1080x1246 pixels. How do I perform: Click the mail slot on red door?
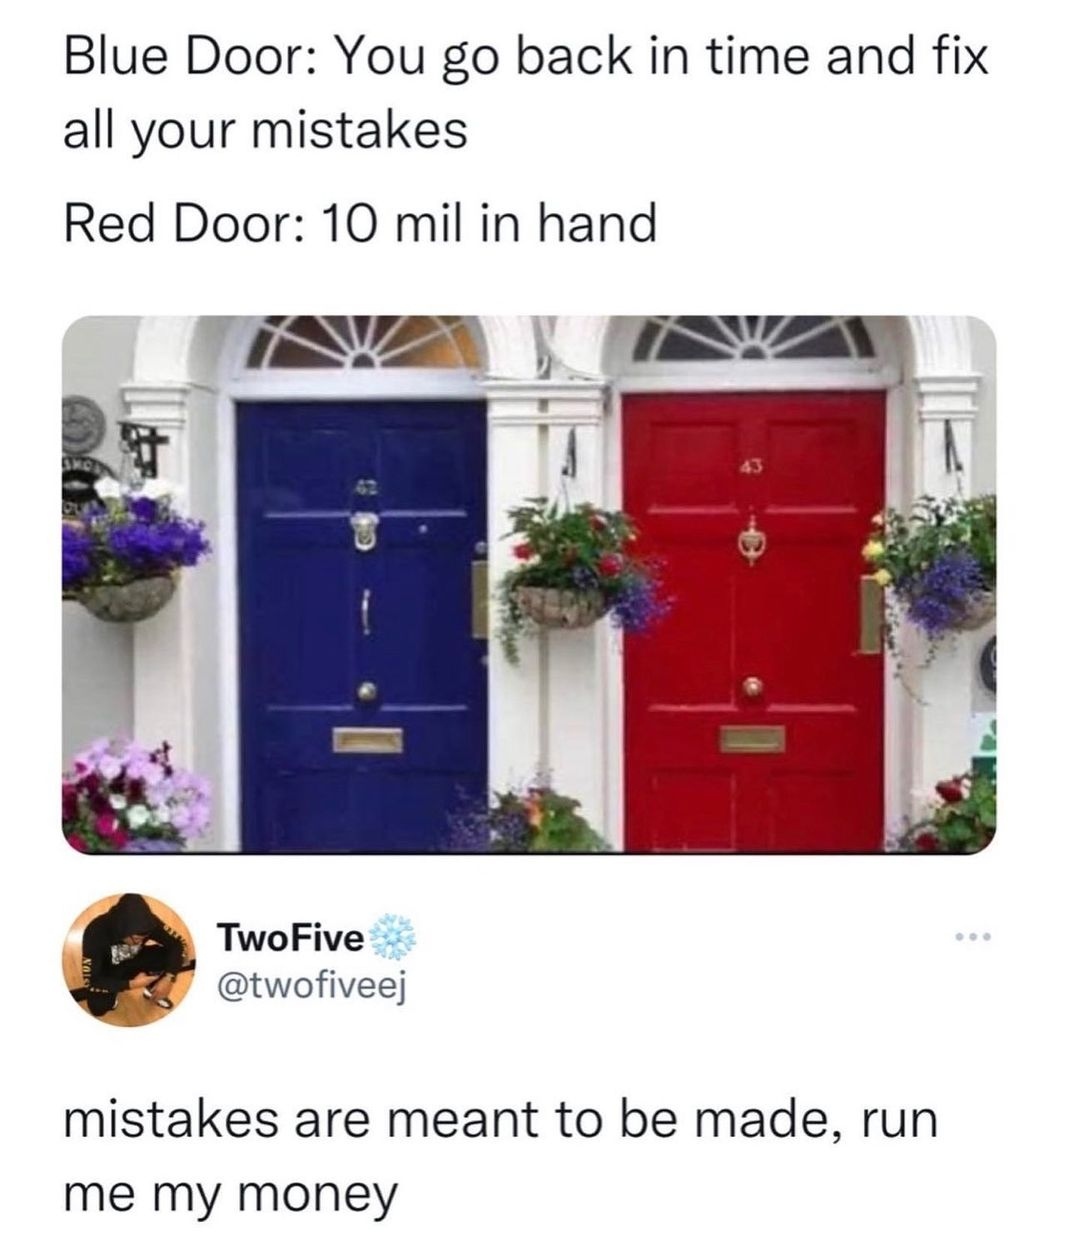tap(752, 739)
